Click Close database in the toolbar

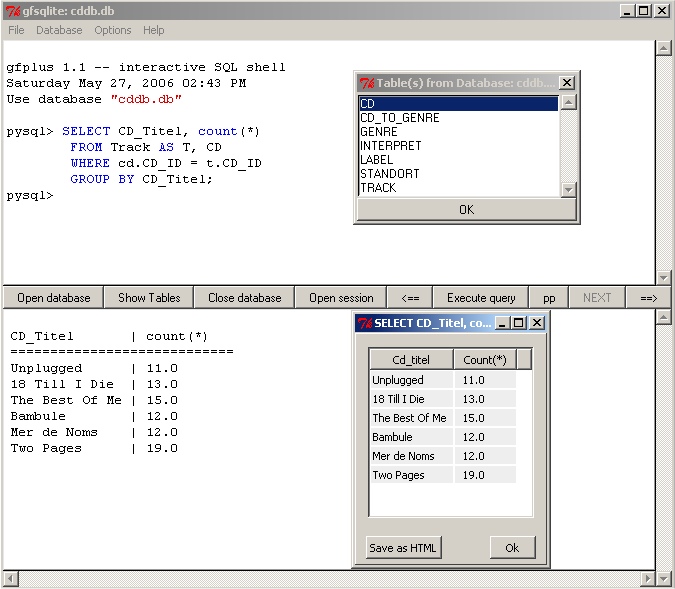coord(245,297)
